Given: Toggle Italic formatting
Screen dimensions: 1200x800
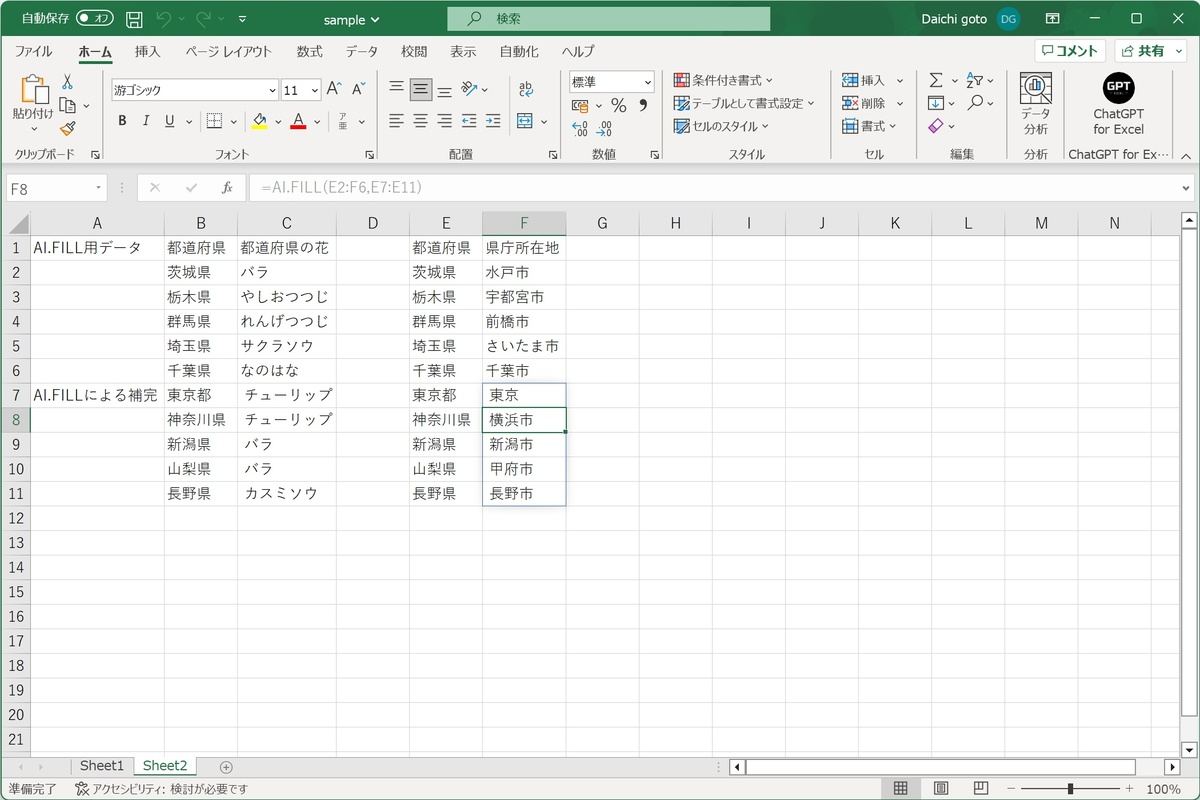Looking at the screenshot, I should tap(146, 121).
